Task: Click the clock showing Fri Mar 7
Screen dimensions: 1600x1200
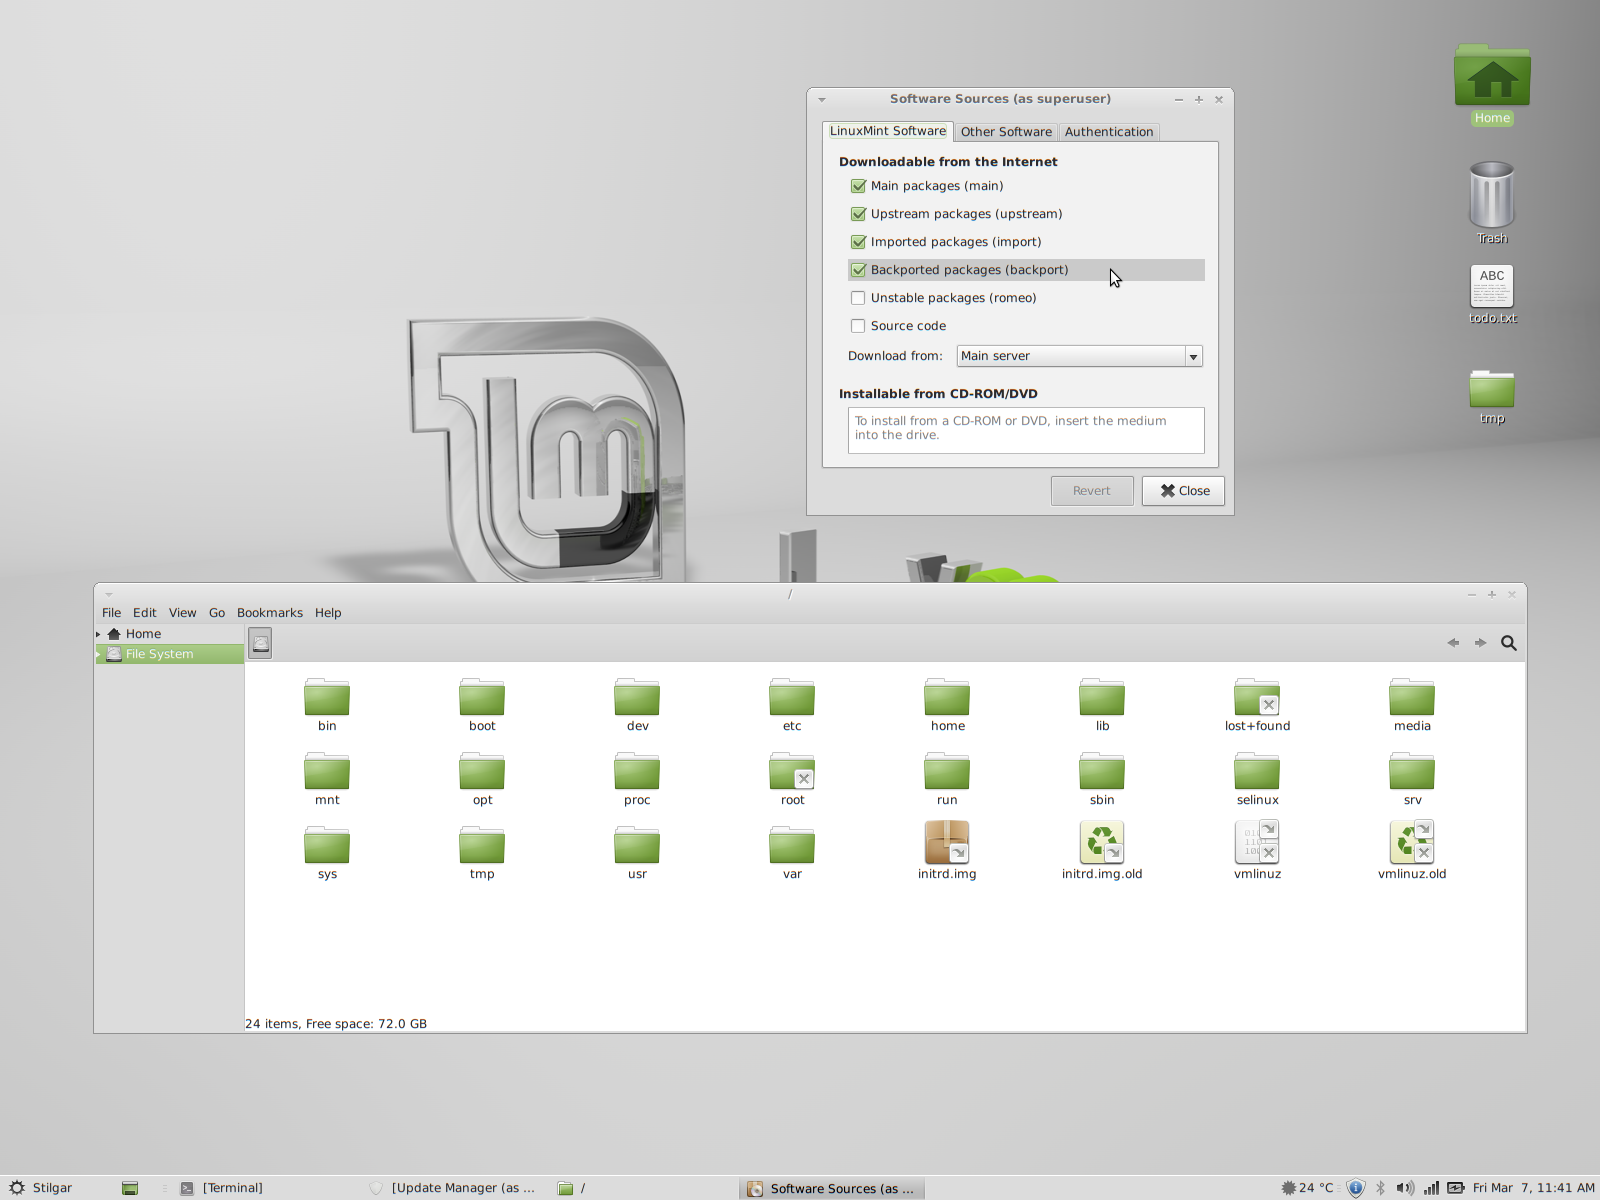Action: click(1534, 1188)
